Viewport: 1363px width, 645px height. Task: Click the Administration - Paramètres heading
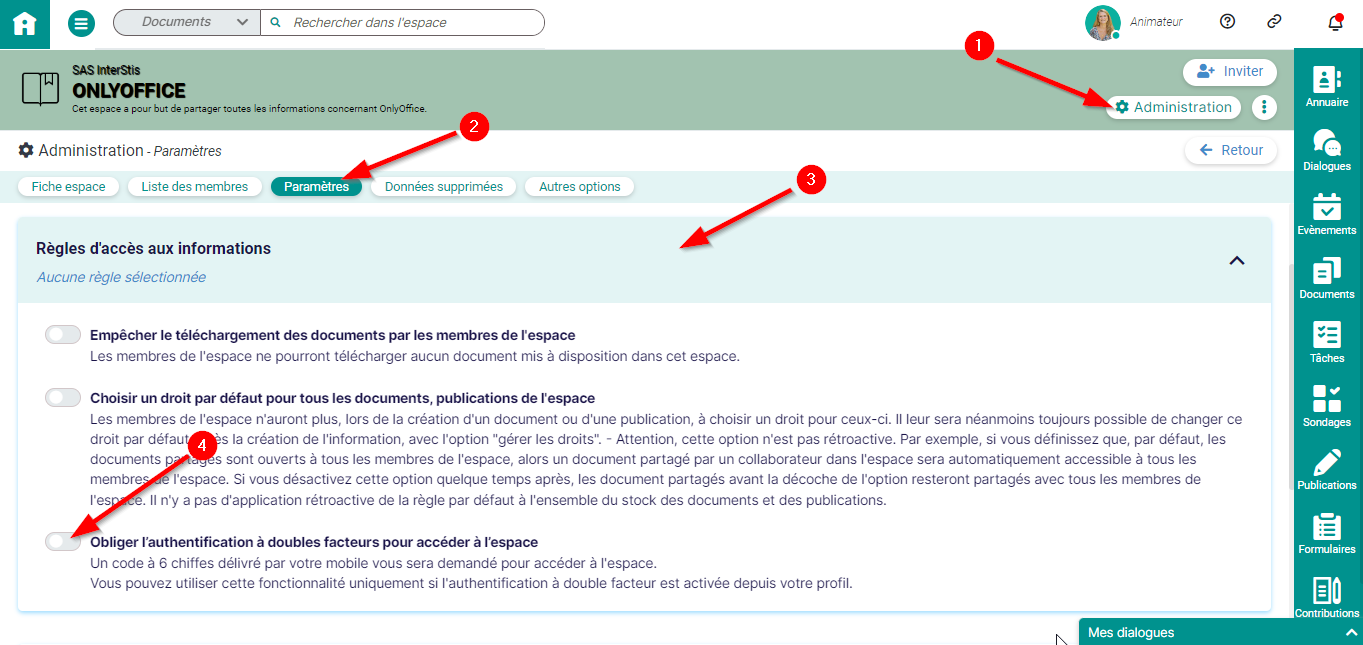pyautogui.click(x=120, y=151)
